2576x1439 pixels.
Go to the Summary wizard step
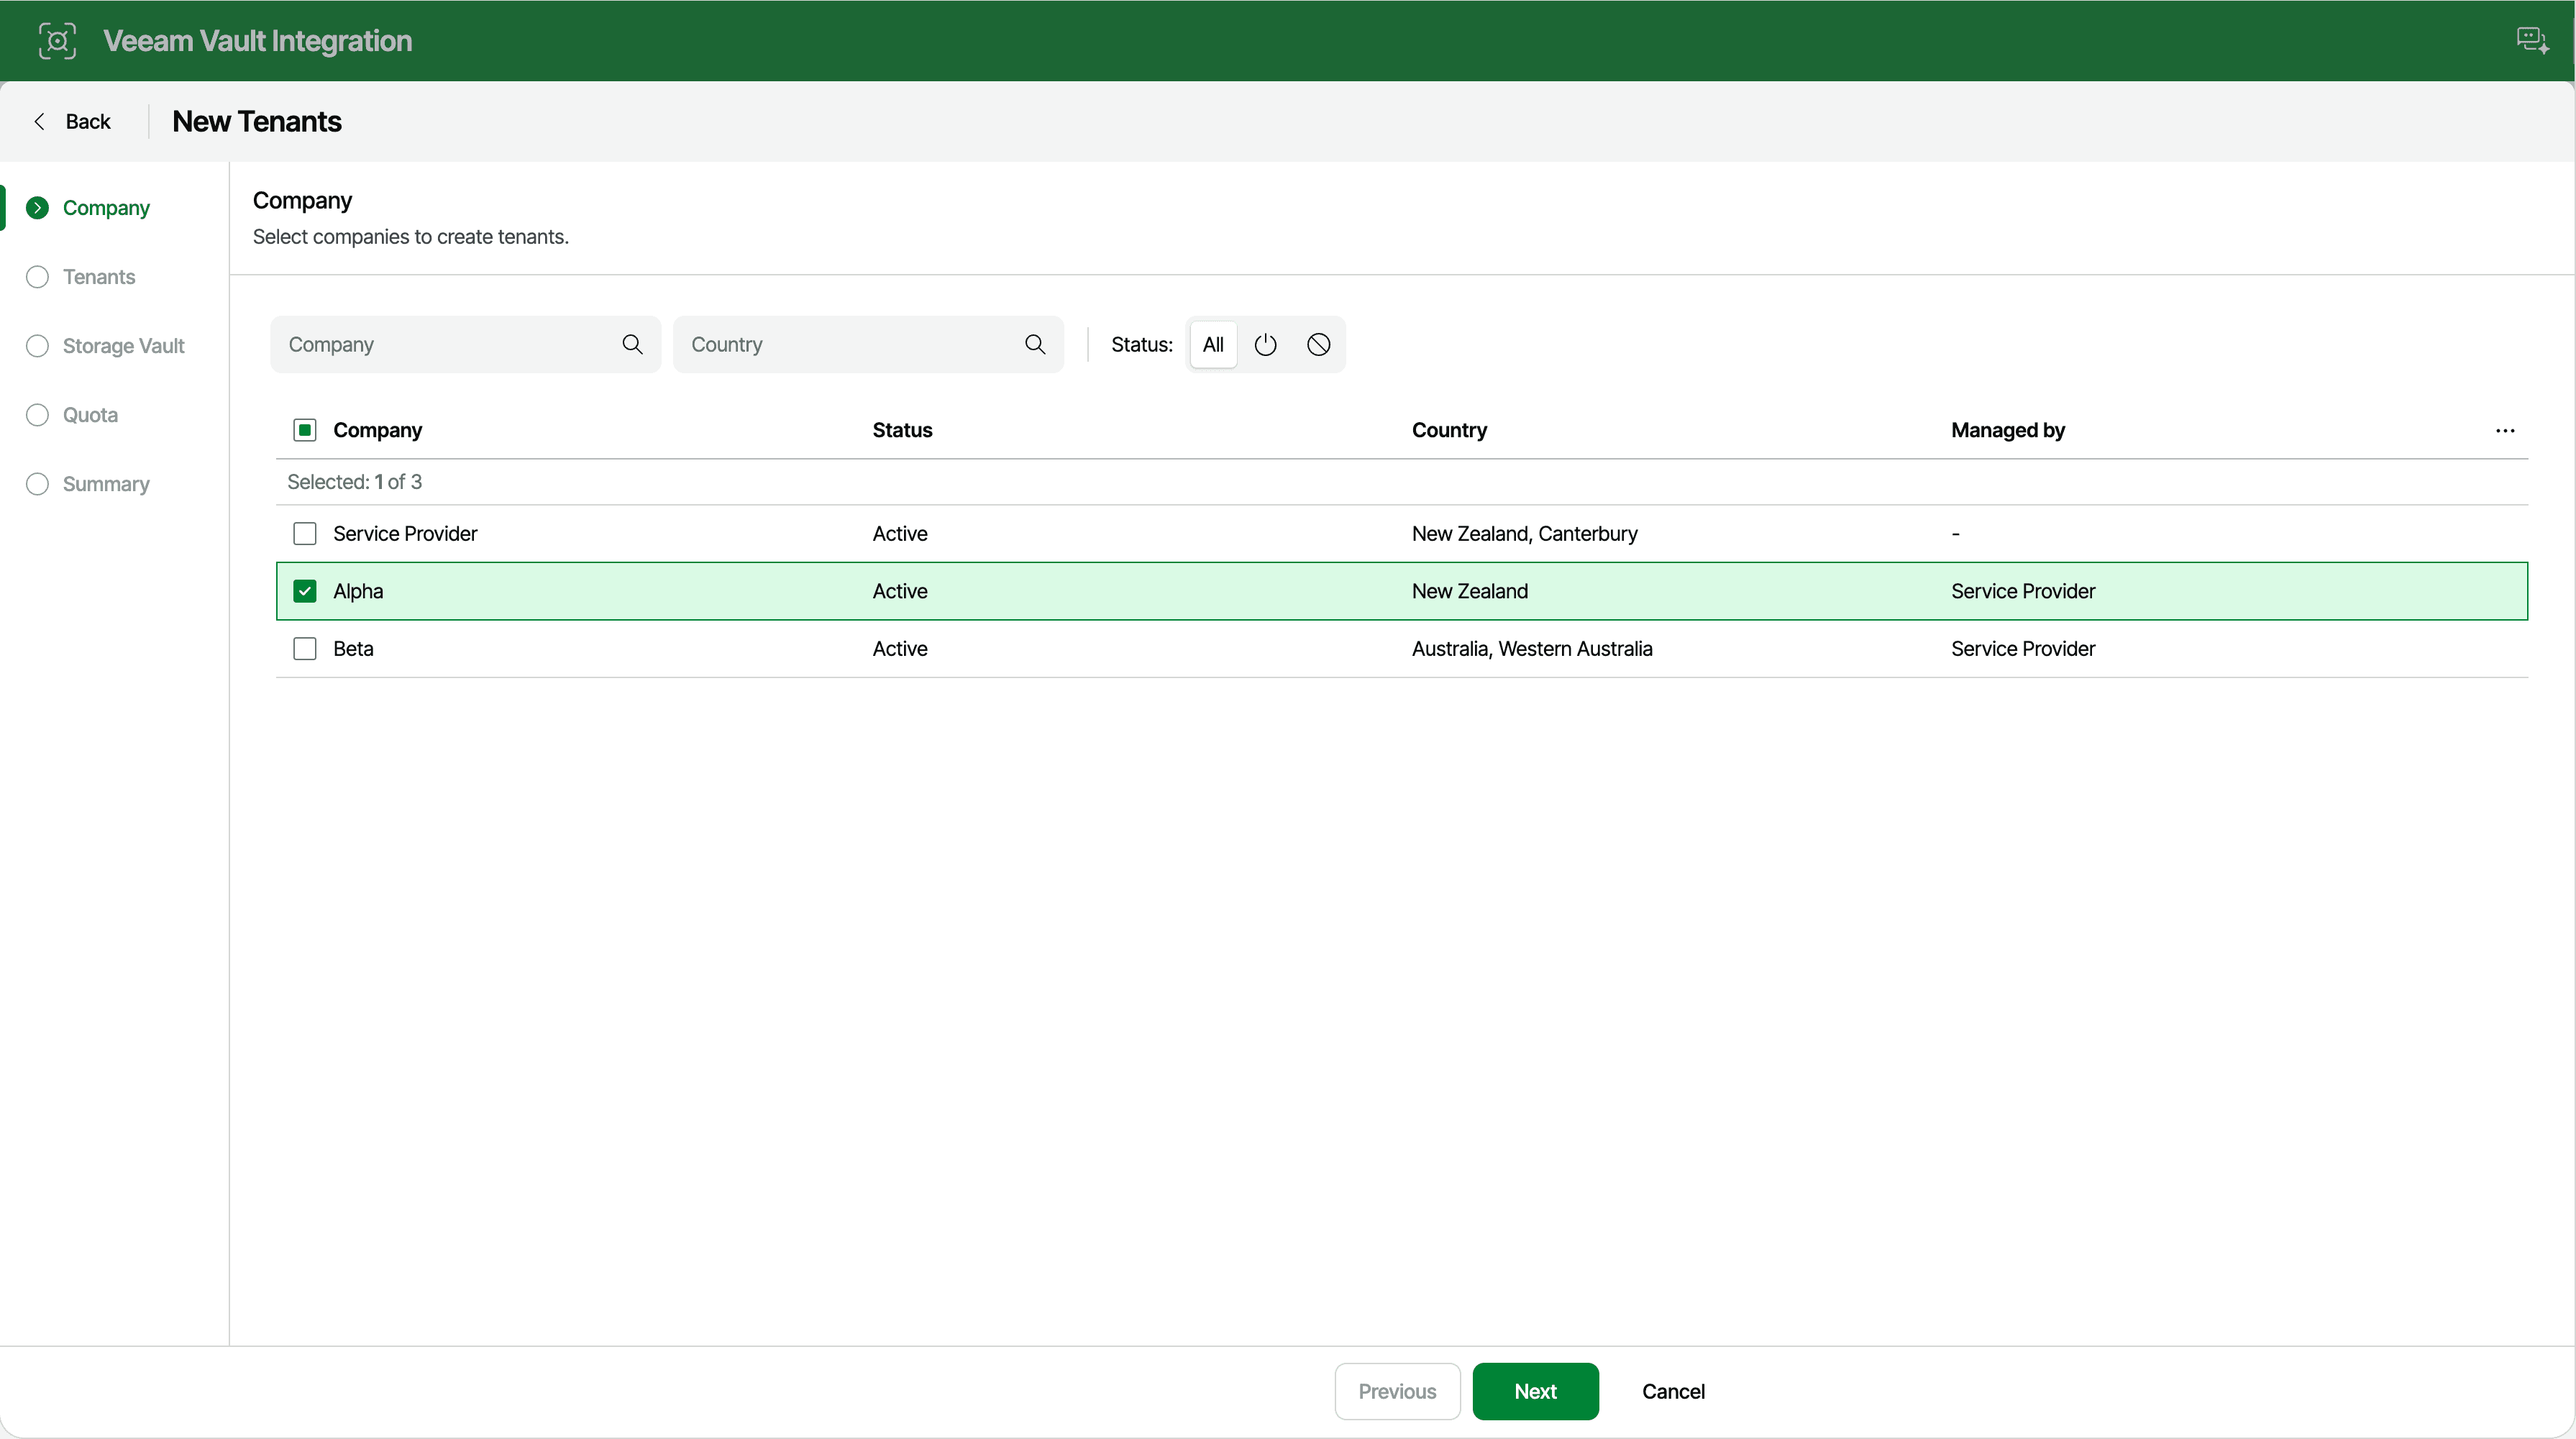pyautogui.click(x=106, y=484)
